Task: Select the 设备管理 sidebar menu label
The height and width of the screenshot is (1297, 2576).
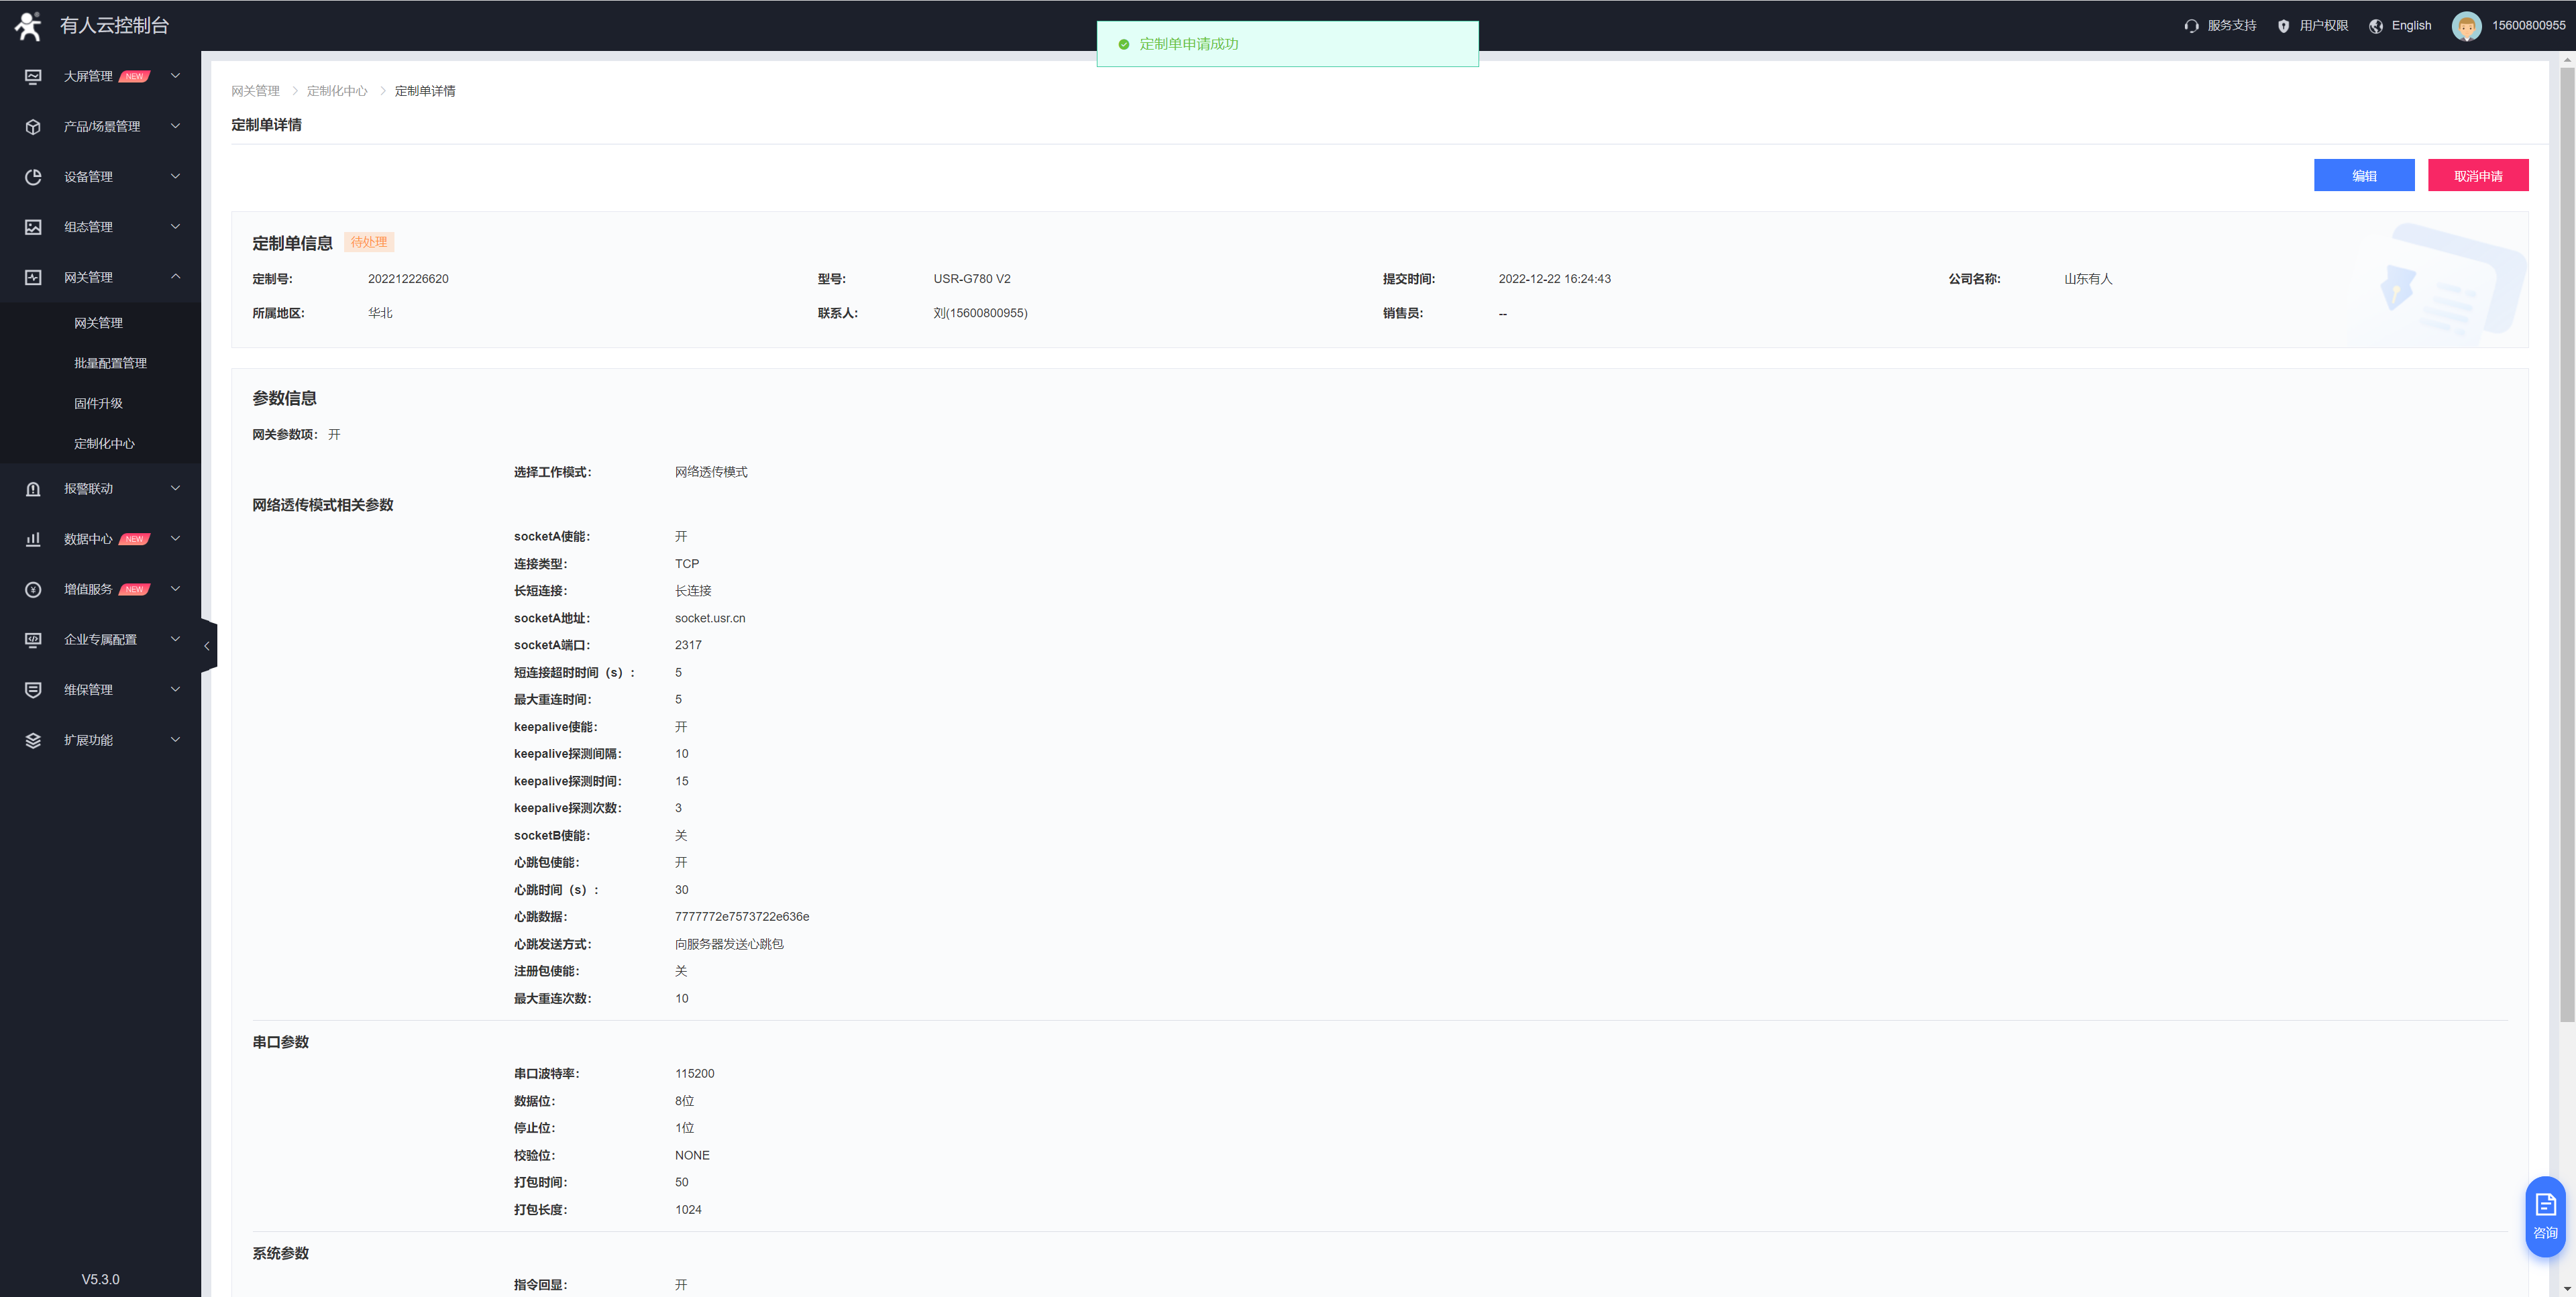Action: click(88, 177)
